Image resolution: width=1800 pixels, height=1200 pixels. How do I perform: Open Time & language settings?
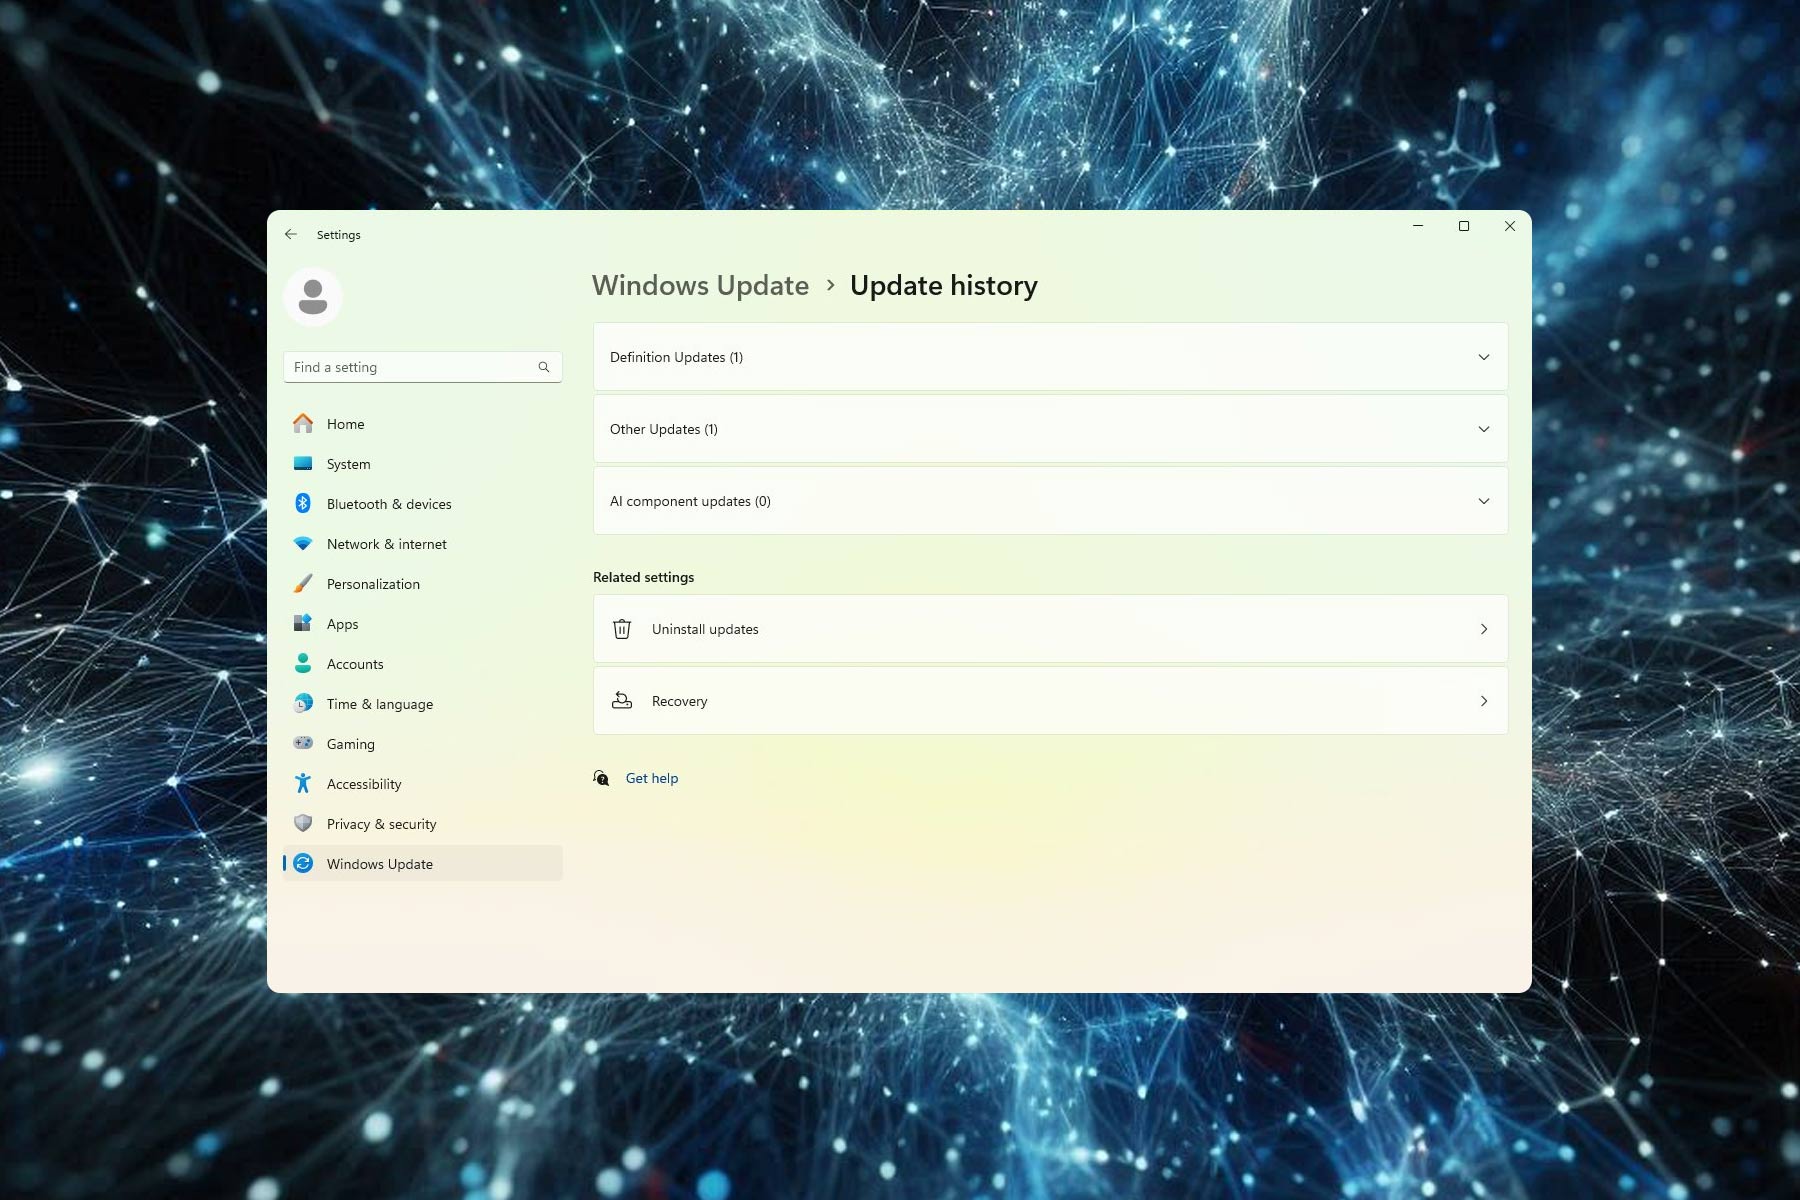click(x=423, y=704)
